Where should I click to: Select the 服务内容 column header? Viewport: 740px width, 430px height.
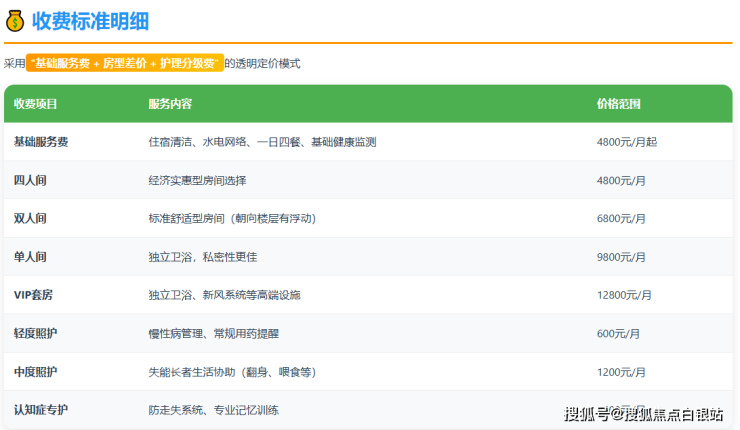170,104
